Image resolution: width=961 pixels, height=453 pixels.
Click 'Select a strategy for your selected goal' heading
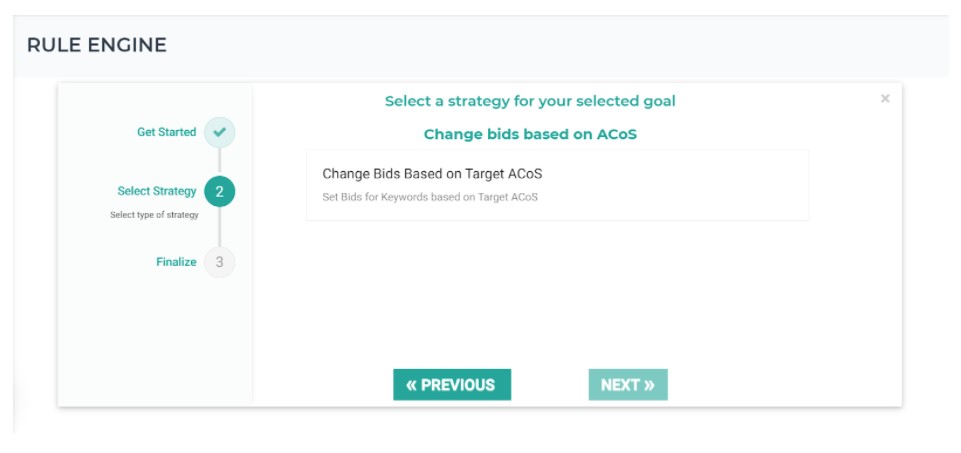click(x=530, y=101)
